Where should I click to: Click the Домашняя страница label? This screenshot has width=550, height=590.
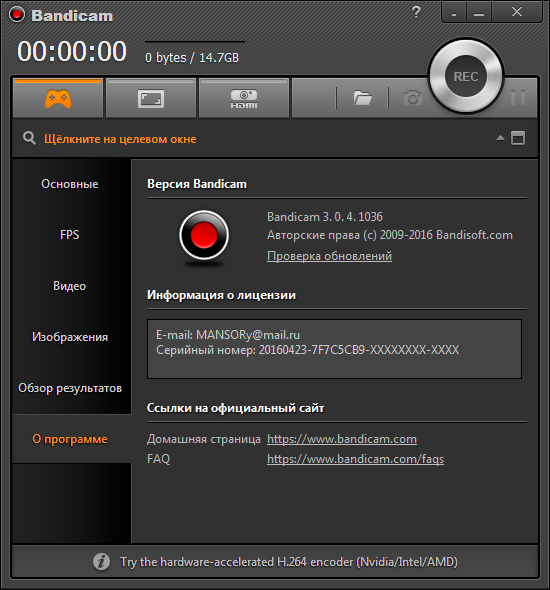(x=204, y=439)
